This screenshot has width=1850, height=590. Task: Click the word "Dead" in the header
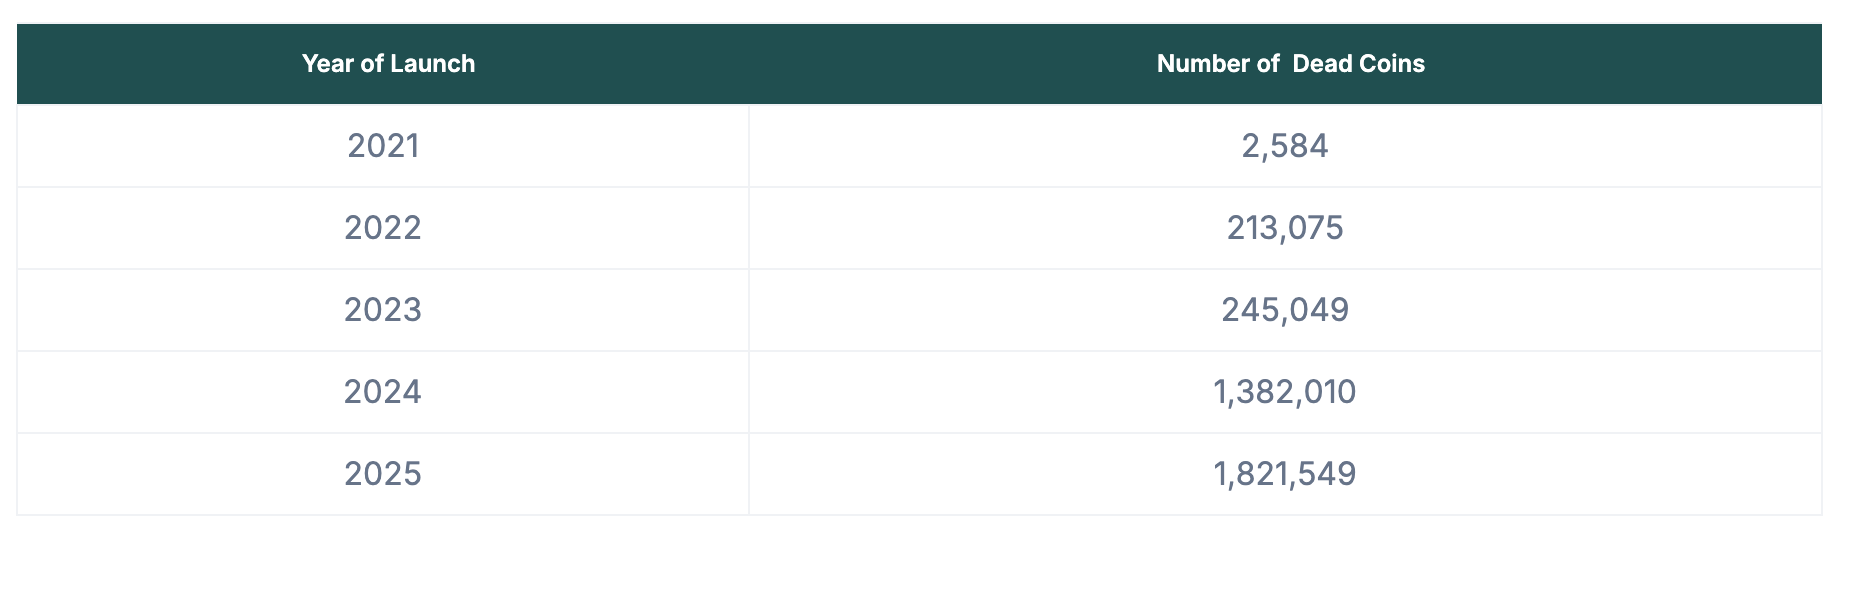(x=1322, y=64)
